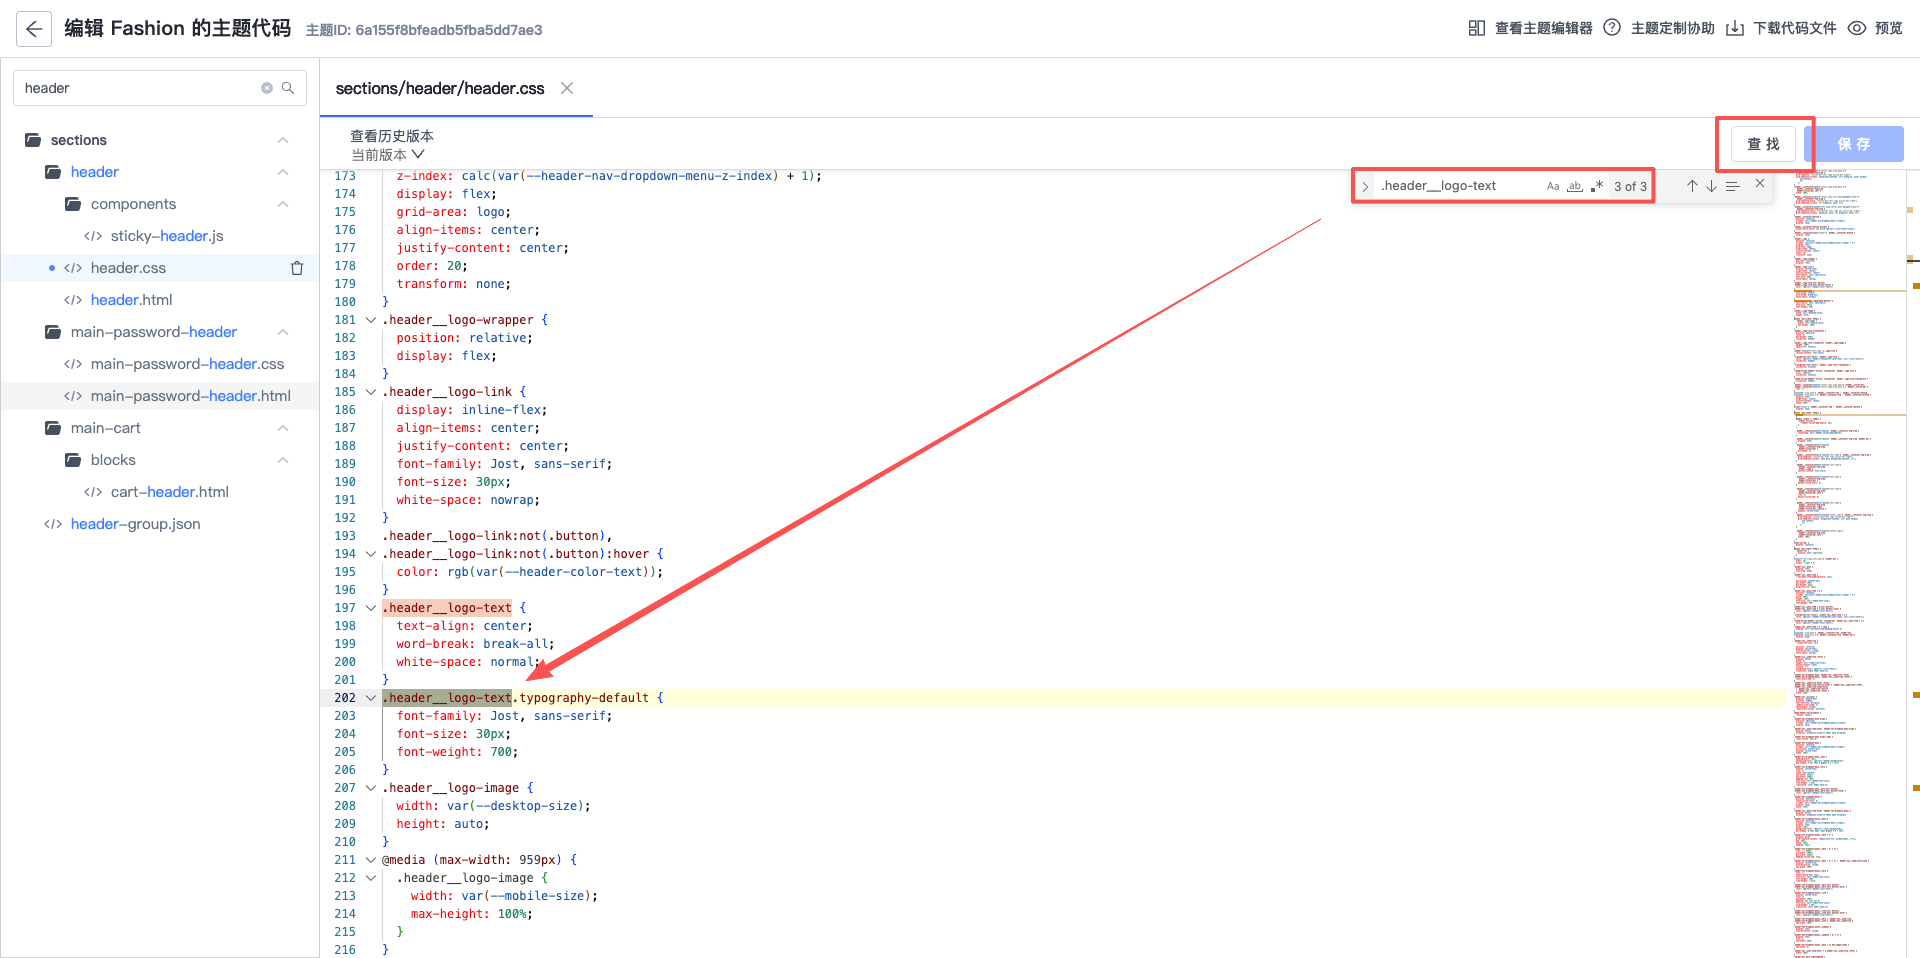Toggle find in selection icon
This screenshot has width=1920, height=958.
pos(1732,186)
